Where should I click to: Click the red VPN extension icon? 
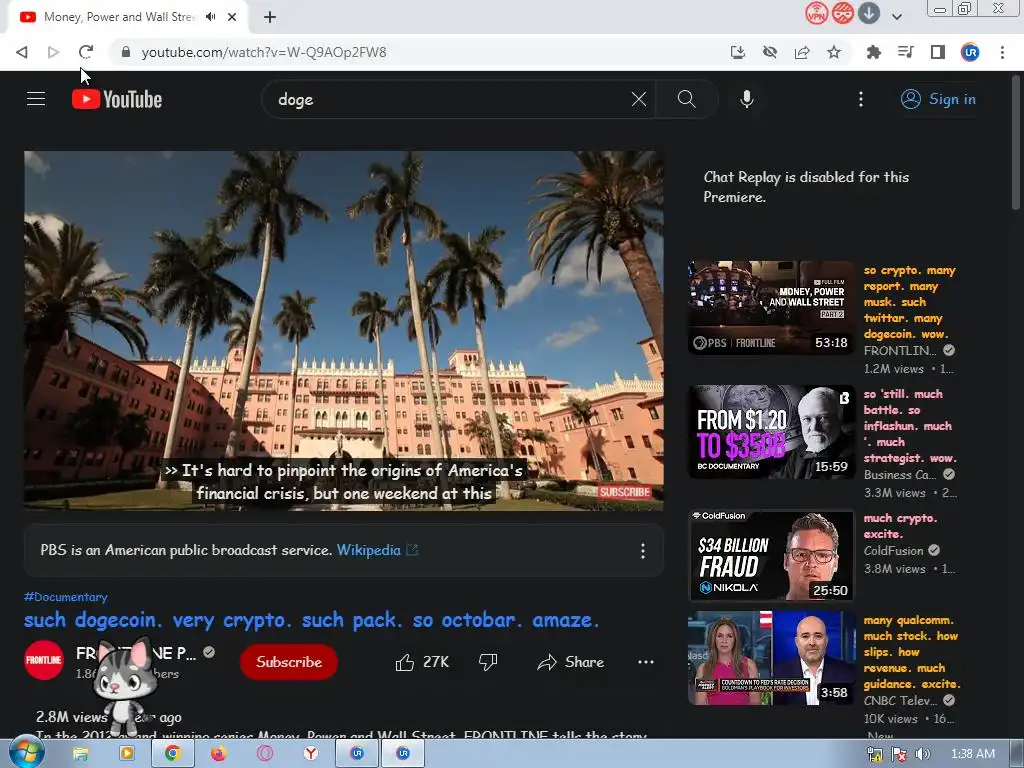tap(816, 13)
